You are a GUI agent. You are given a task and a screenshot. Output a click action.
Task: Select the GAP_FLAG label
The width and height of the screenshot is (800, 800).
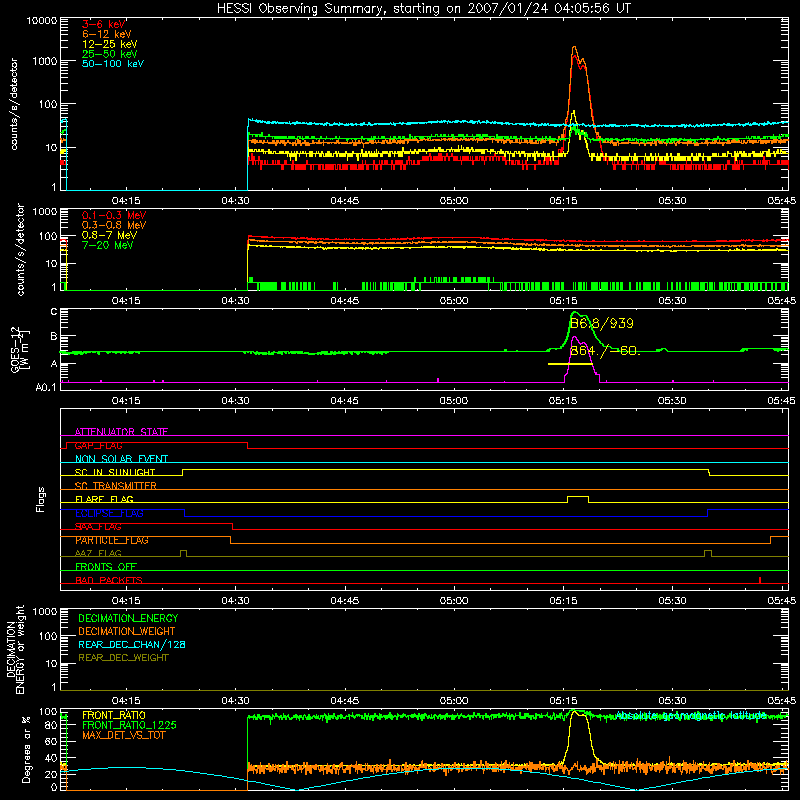[x=98, y=445]
